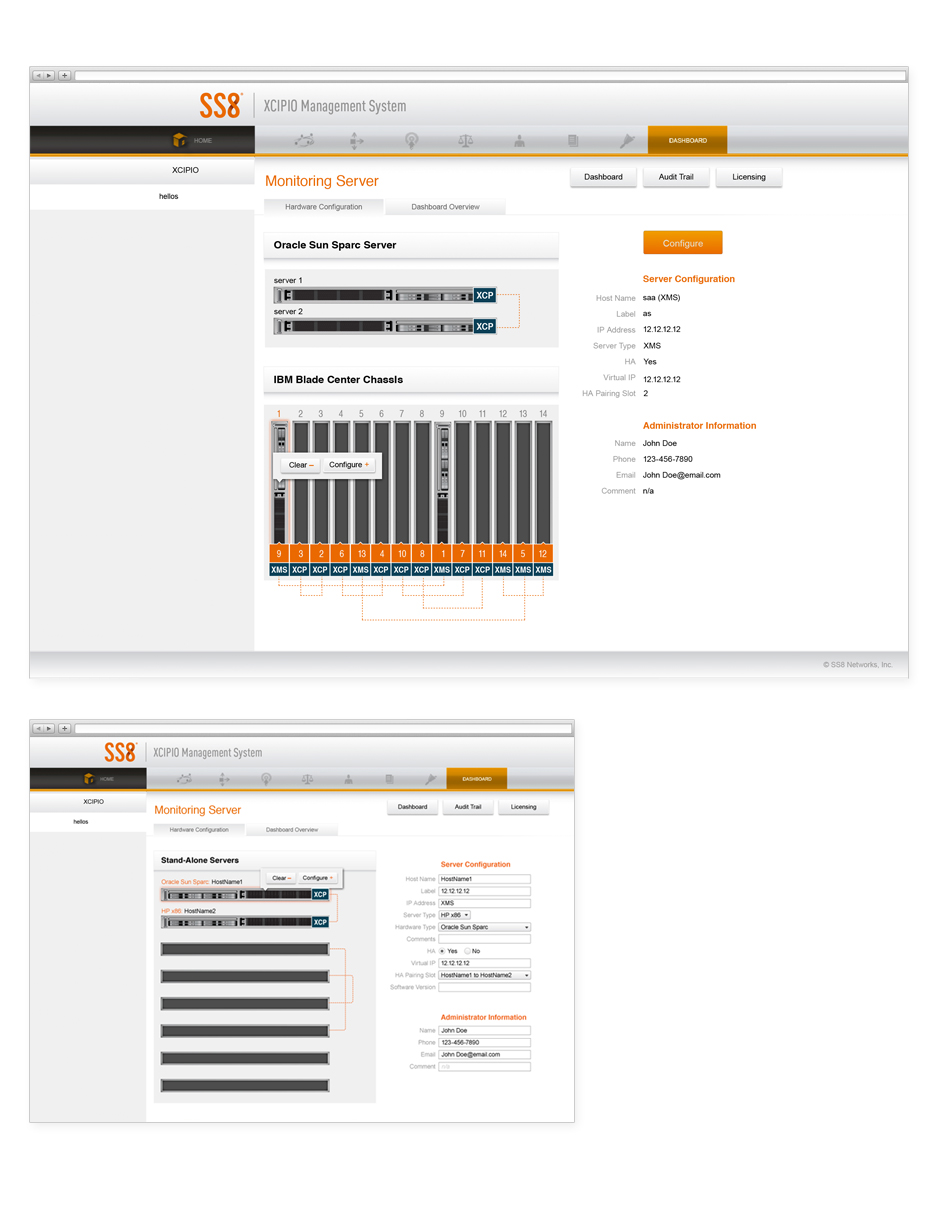Click the browser address bar in the Blade Center window
The height and width of the screenshot is (1206, 939).
490,75
